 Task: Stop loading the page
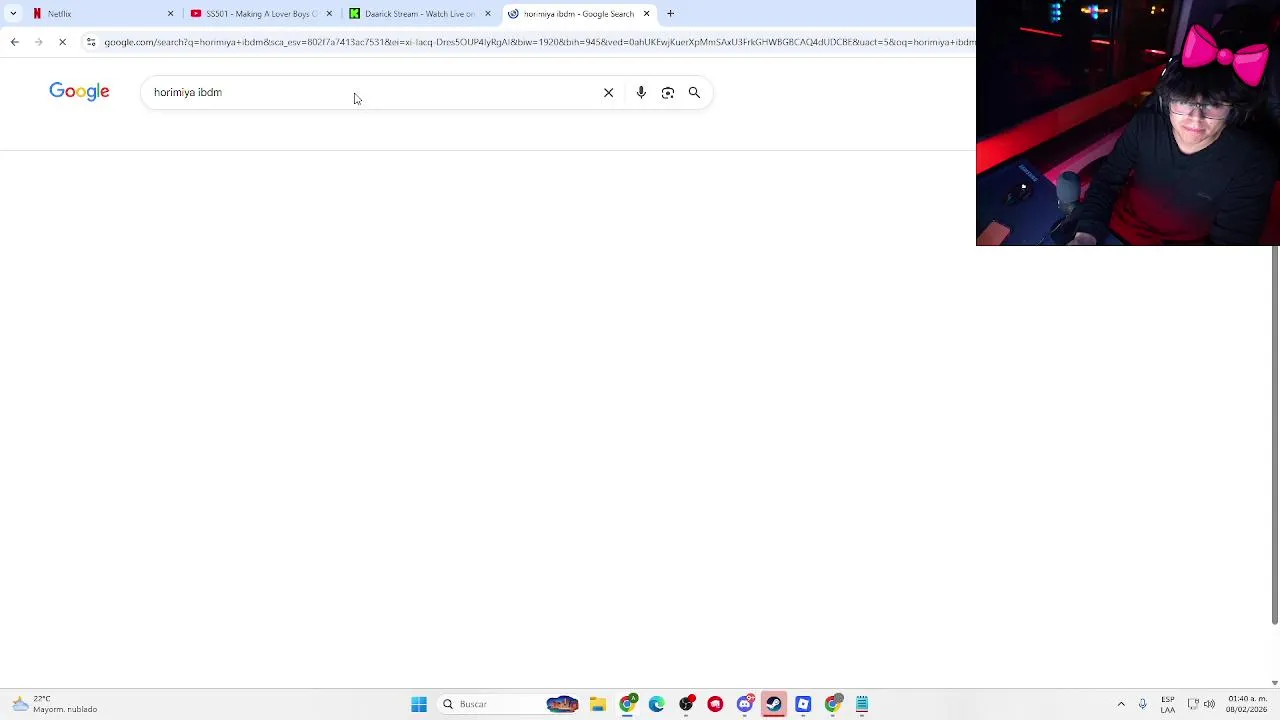coord(62,42)
